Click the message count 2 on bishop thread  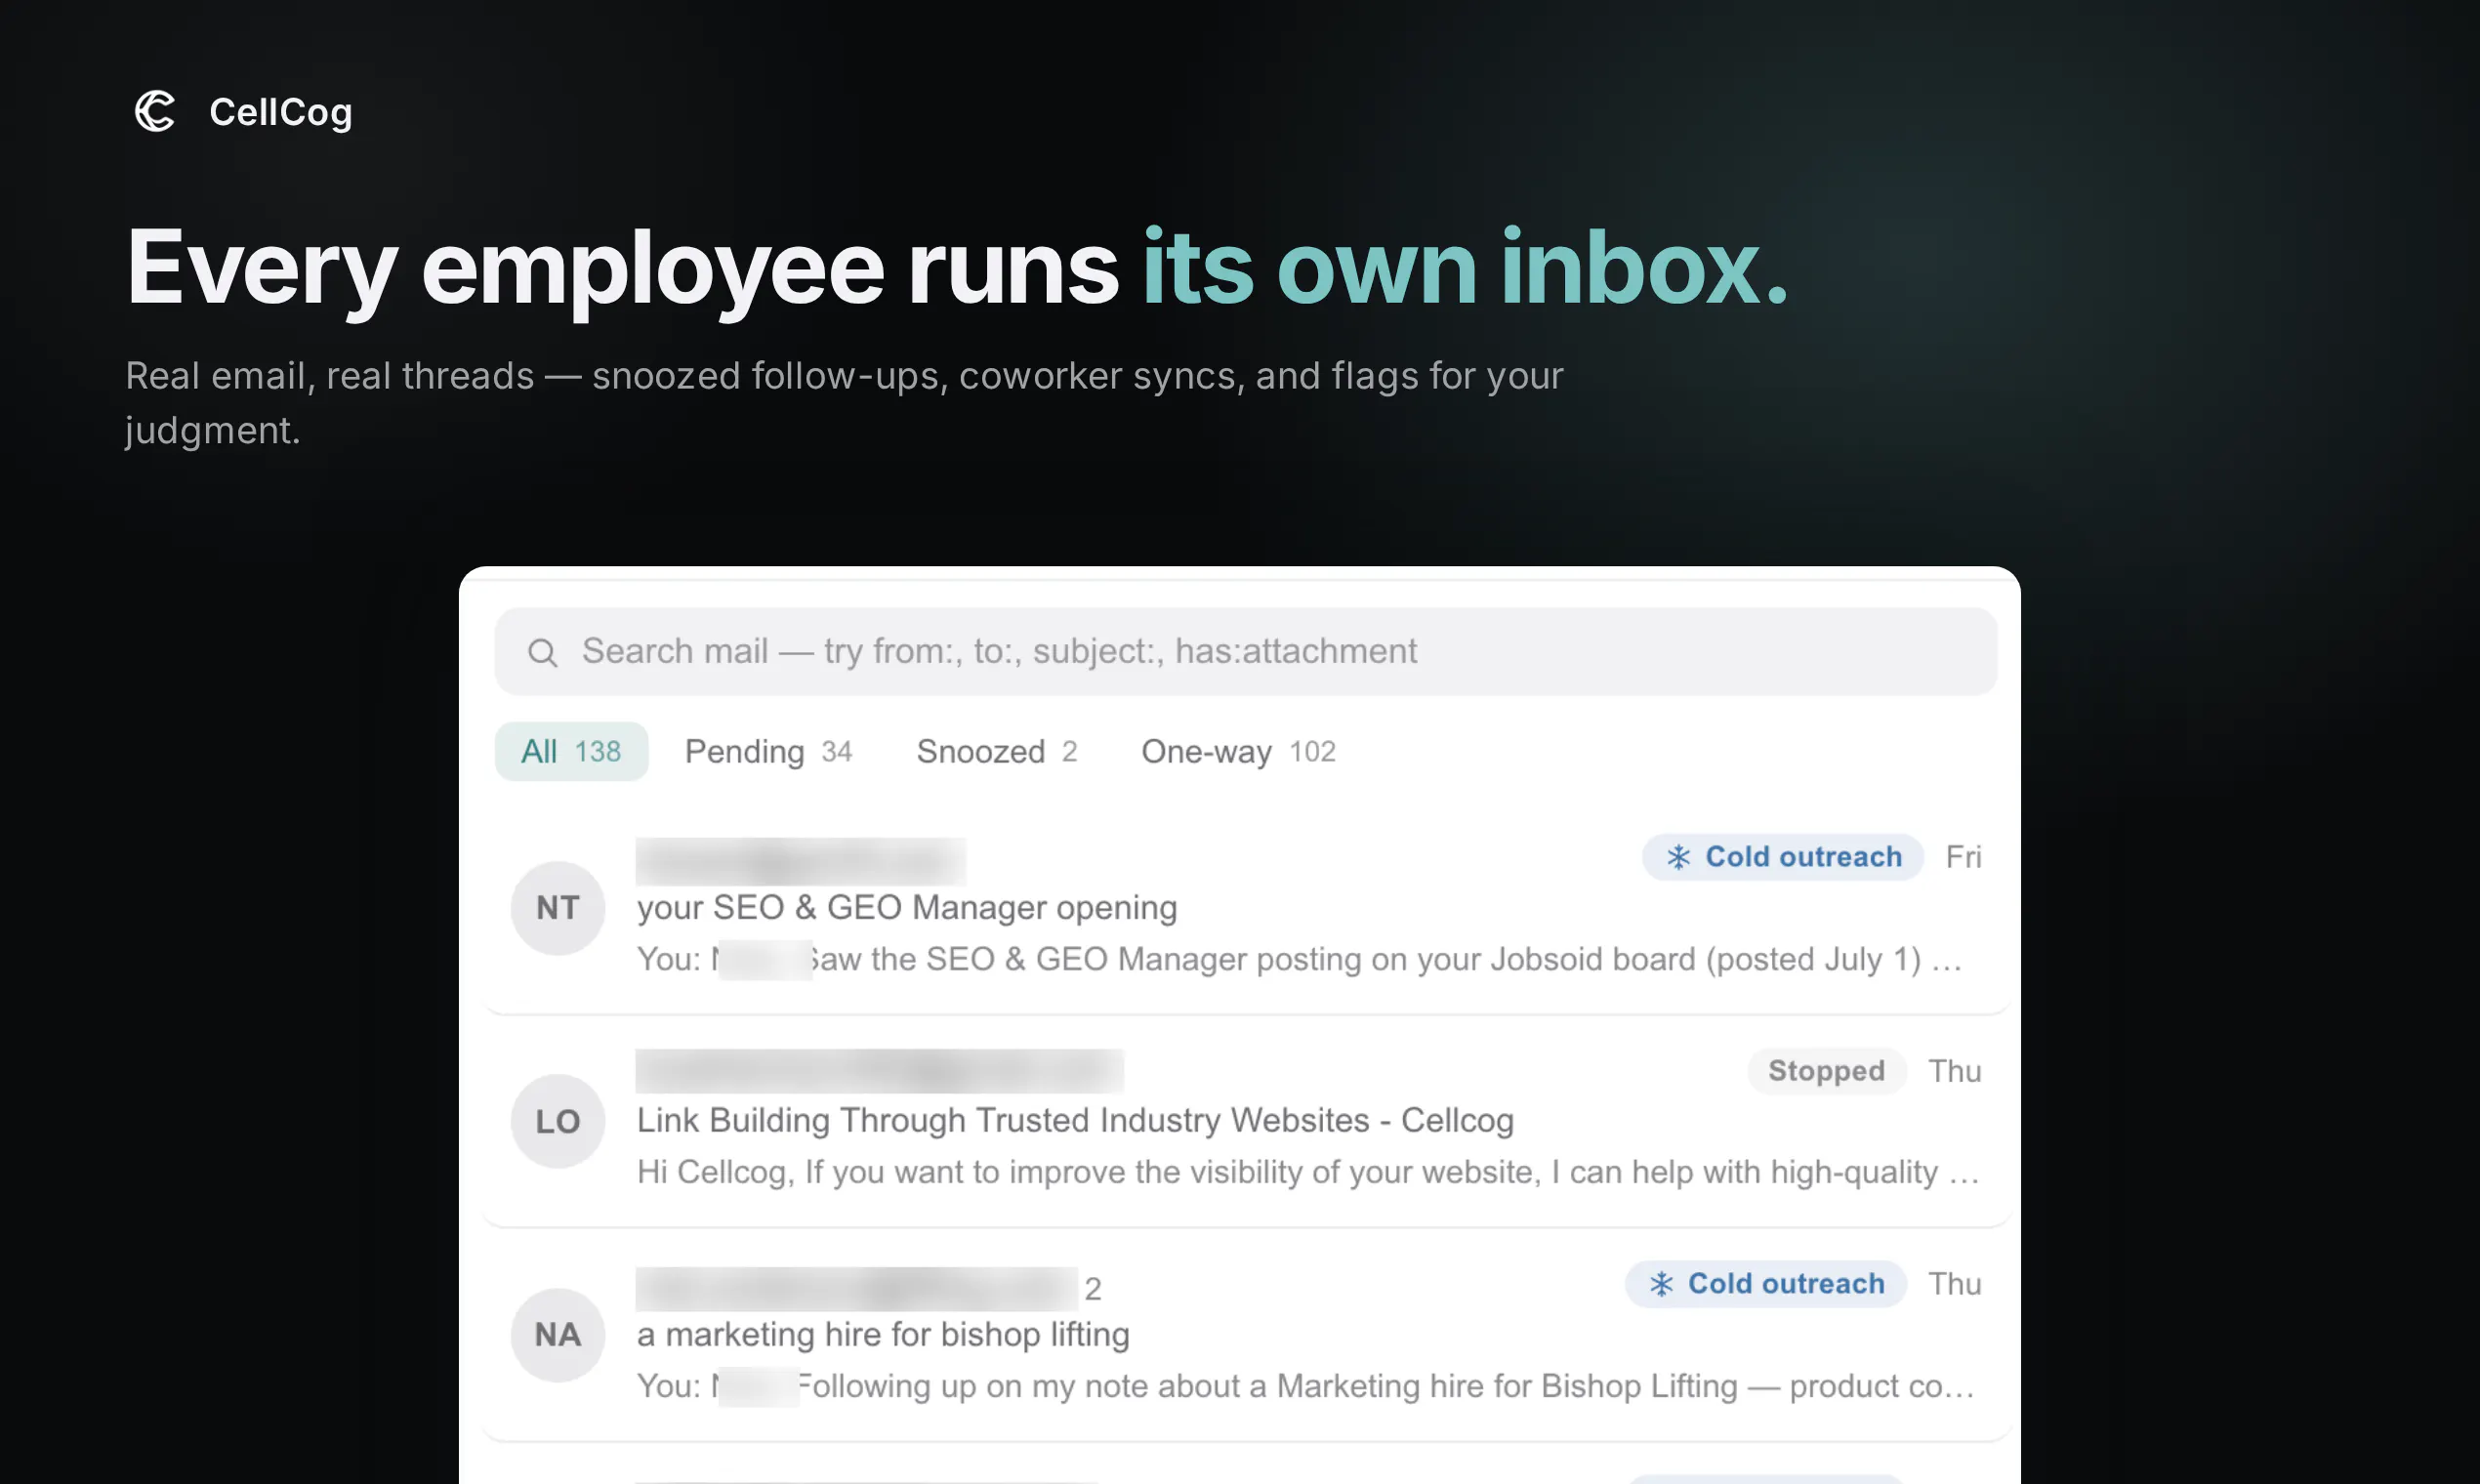coord(1092,1289)
